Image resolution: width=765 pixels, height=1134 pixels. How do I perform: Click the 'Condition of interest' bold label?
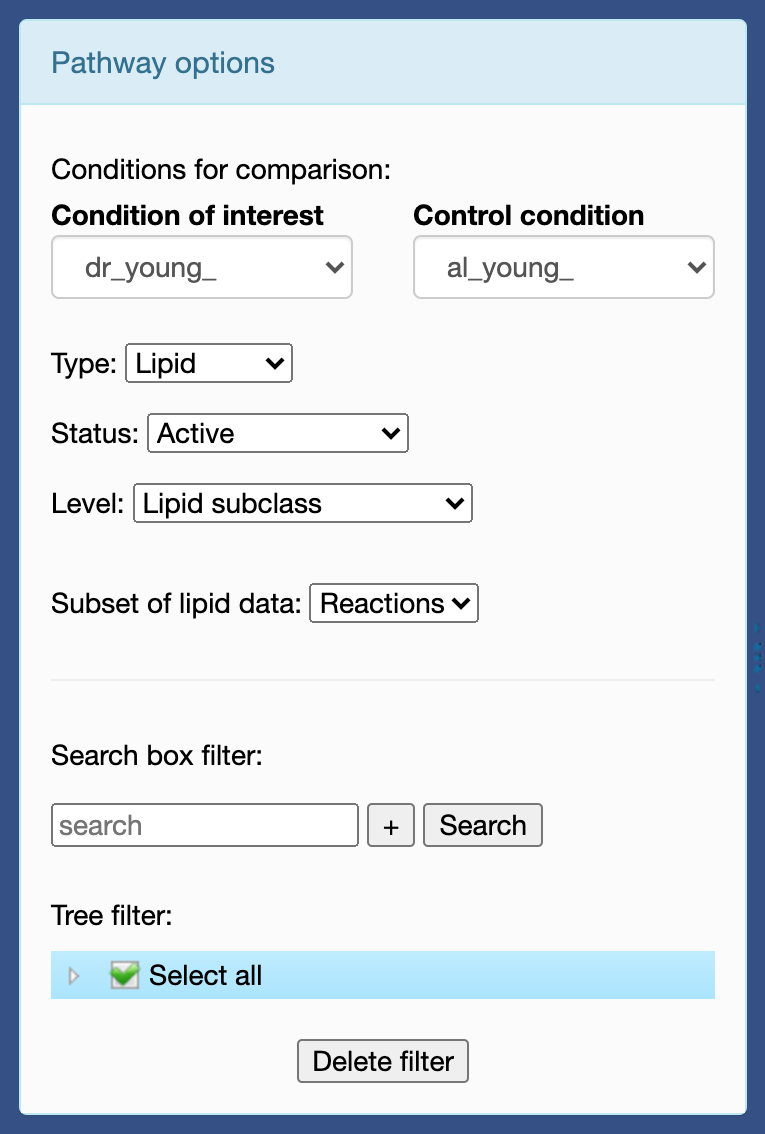pyautogui.click(x=187, y=216)
